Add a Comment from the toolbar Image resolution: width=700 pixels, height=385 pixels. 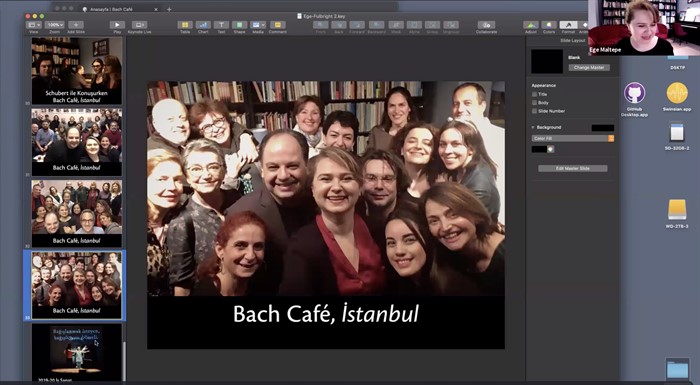[x=278, y=25]
